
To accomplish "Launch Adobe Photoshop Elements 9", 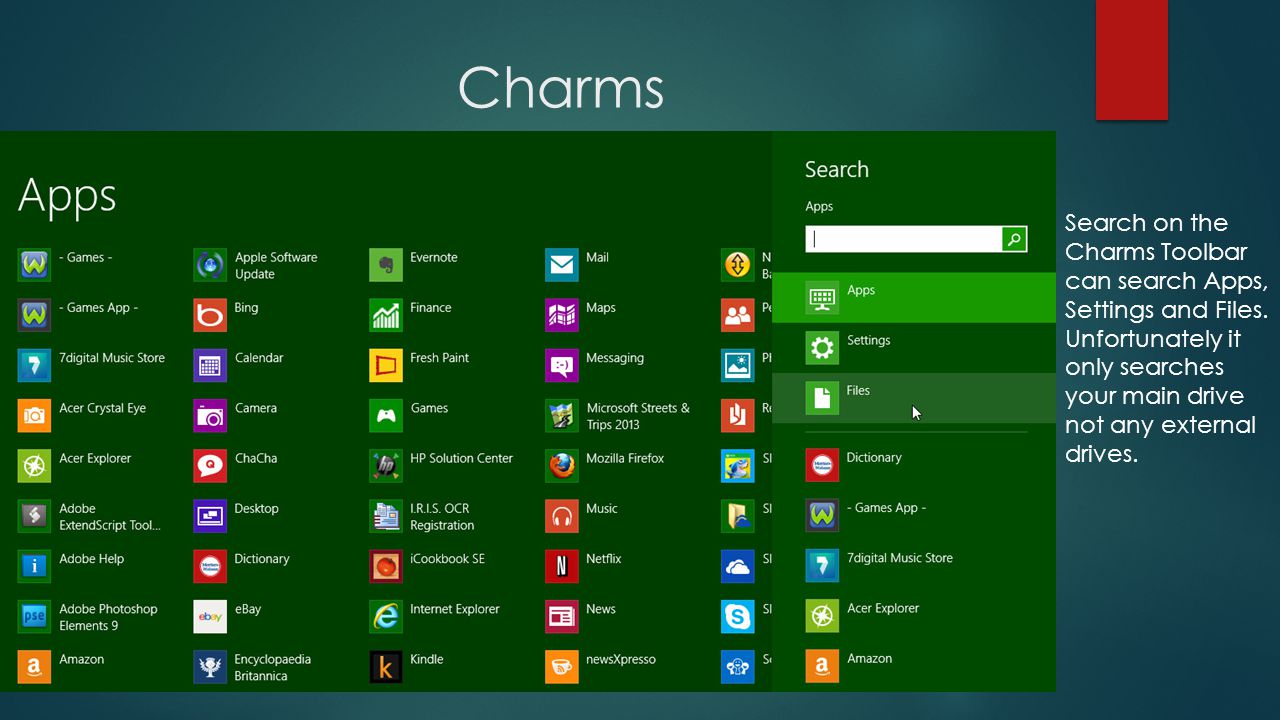I will point(88,616).
